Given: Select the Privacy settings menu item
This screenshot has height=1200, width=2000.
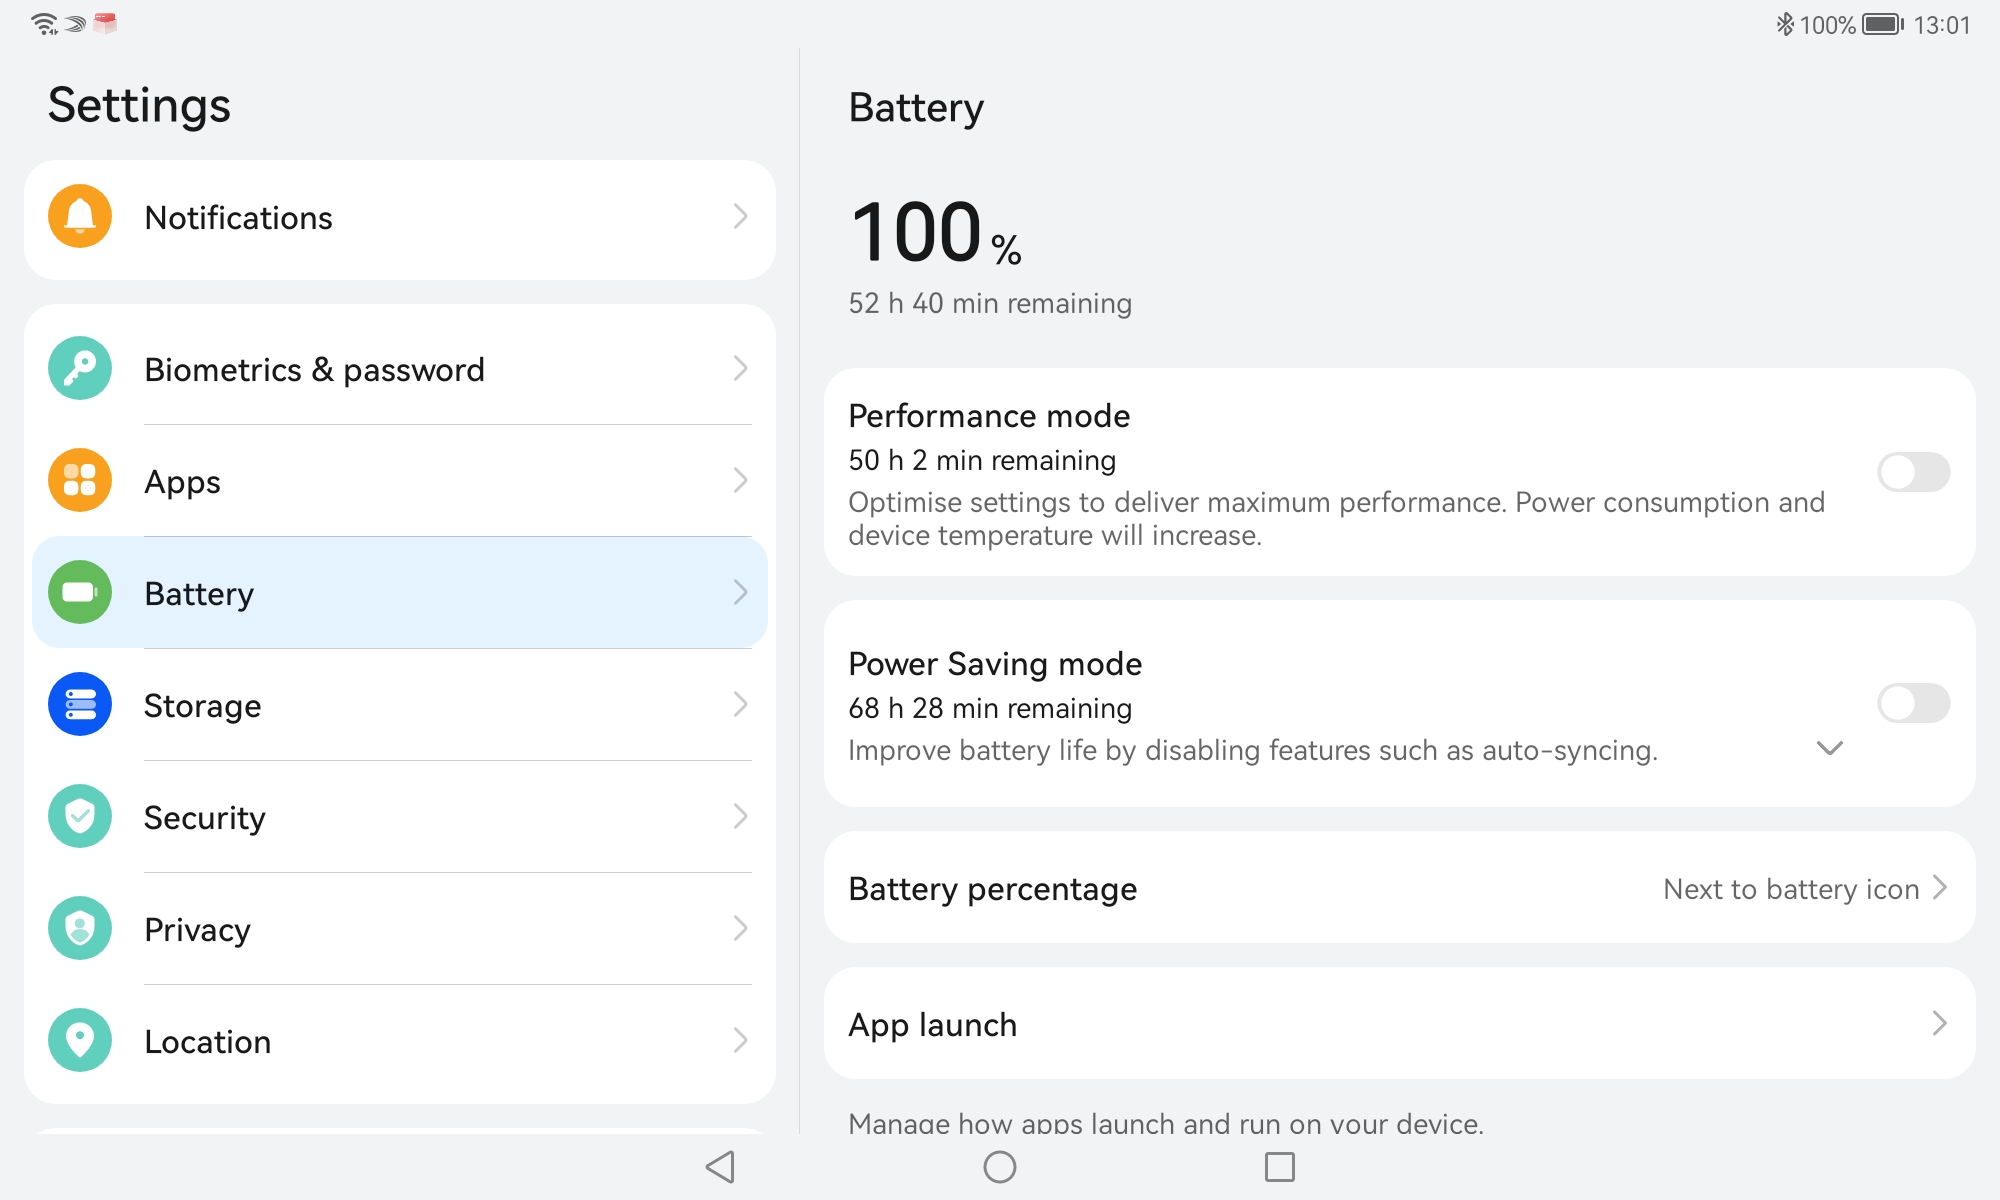Looking at the screenshot, I should pyautogui.click(x=400, y=929).
